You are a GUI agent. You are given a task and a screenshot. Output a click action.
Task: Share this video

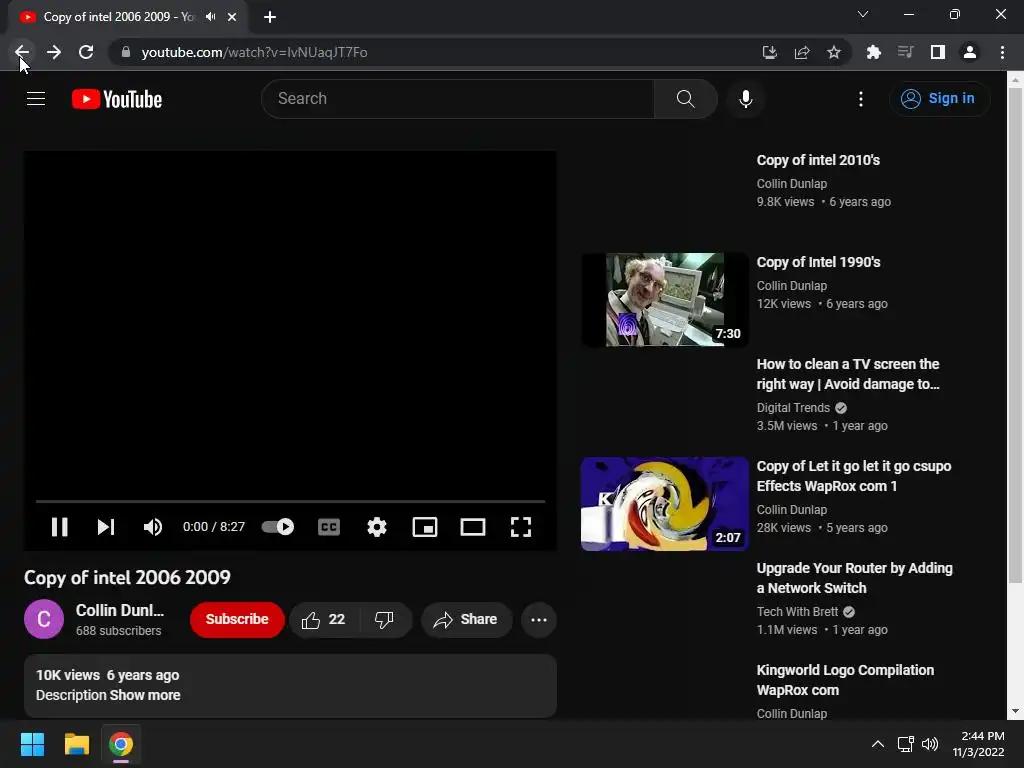[466, 619]
